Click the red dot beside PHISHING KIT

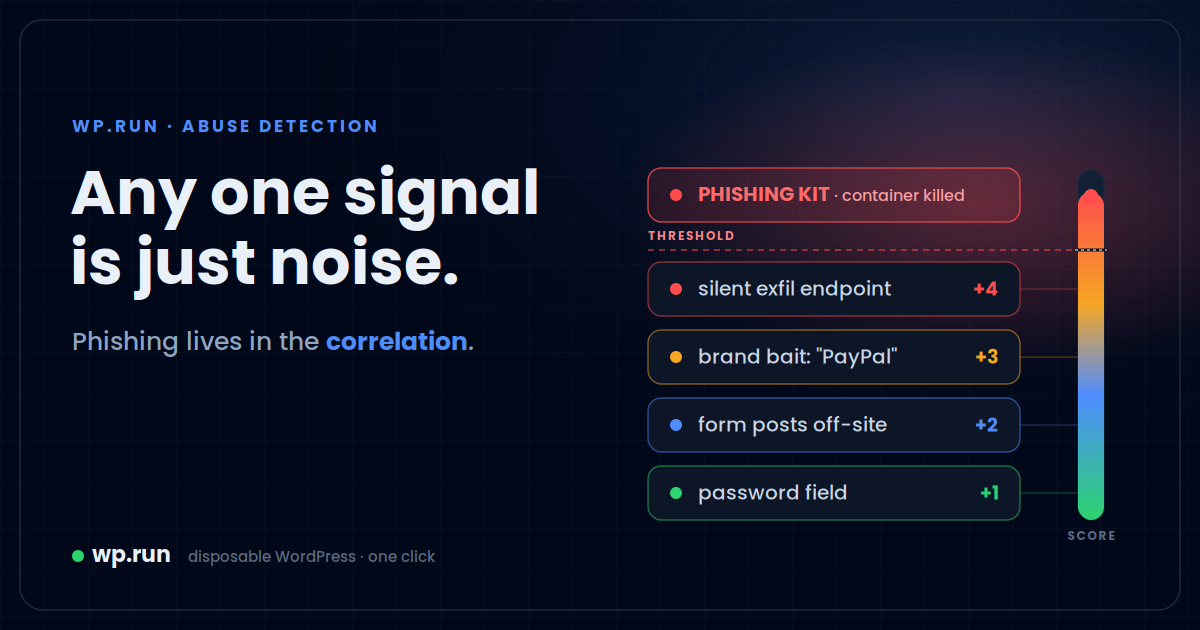[676, 195]
